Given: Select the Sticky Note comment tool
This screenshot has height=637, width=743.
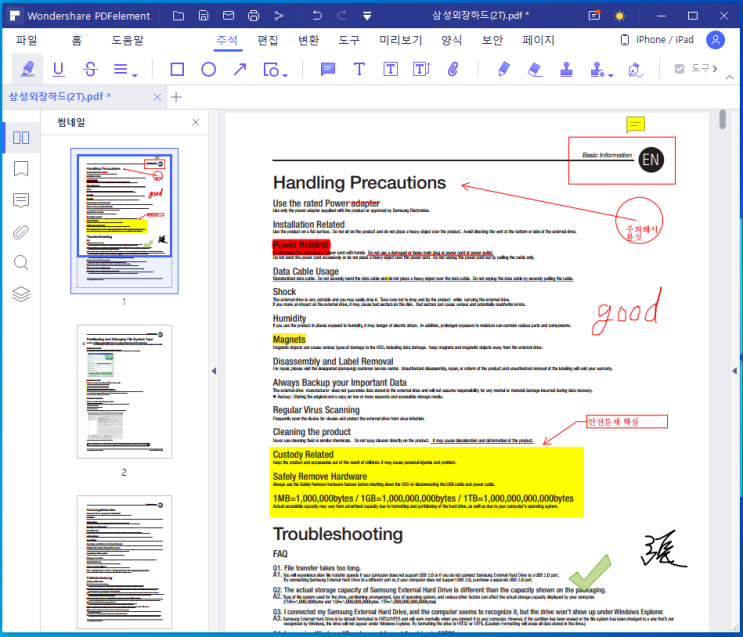Looking at the screenshot, I should (327, 69).
